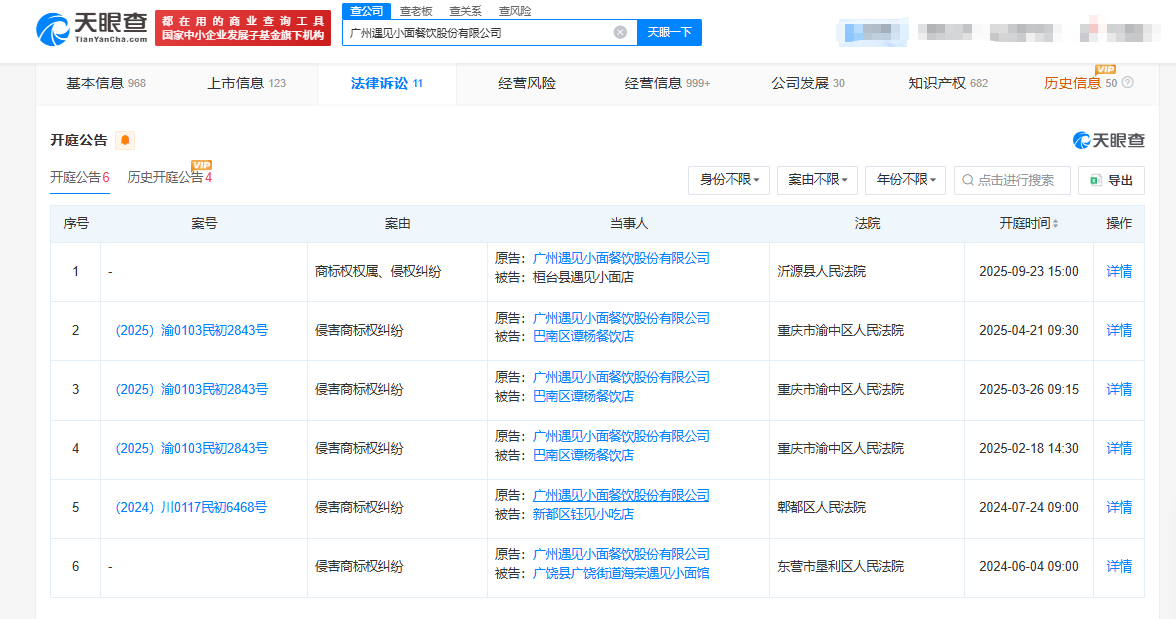Image resolution: width=1176 pixels, height=619 pixels.
Task: Open 年份不限 dropdown filter
Action: [x=905, y=180]
